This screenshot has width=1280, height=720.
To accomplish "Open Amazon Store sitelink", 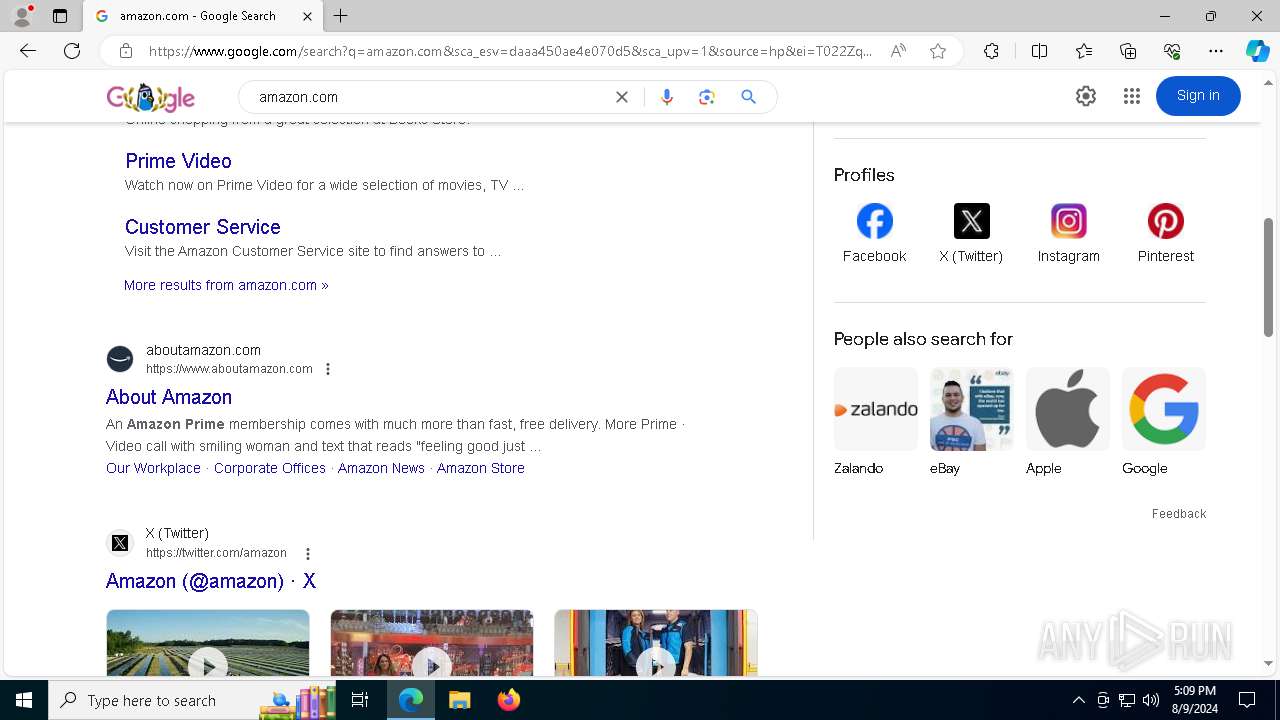I will pyautogui.click(x=481, y=468).
